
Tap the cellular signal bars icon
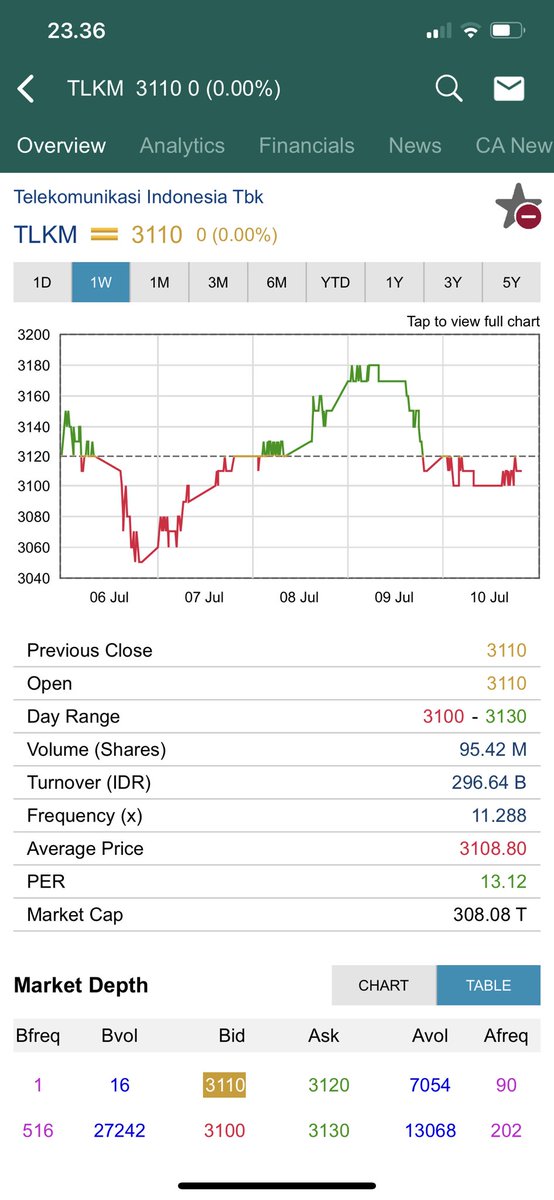pos(439,32)
